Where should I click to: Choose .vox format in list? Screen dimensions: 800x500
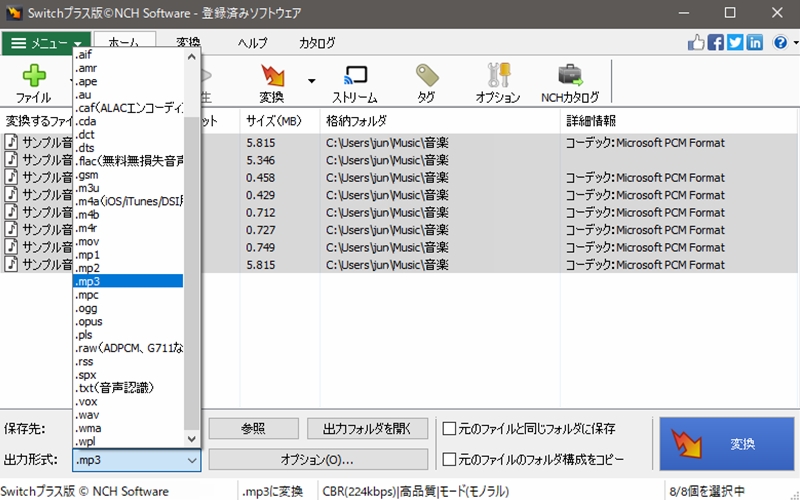[x=128, y=402]
